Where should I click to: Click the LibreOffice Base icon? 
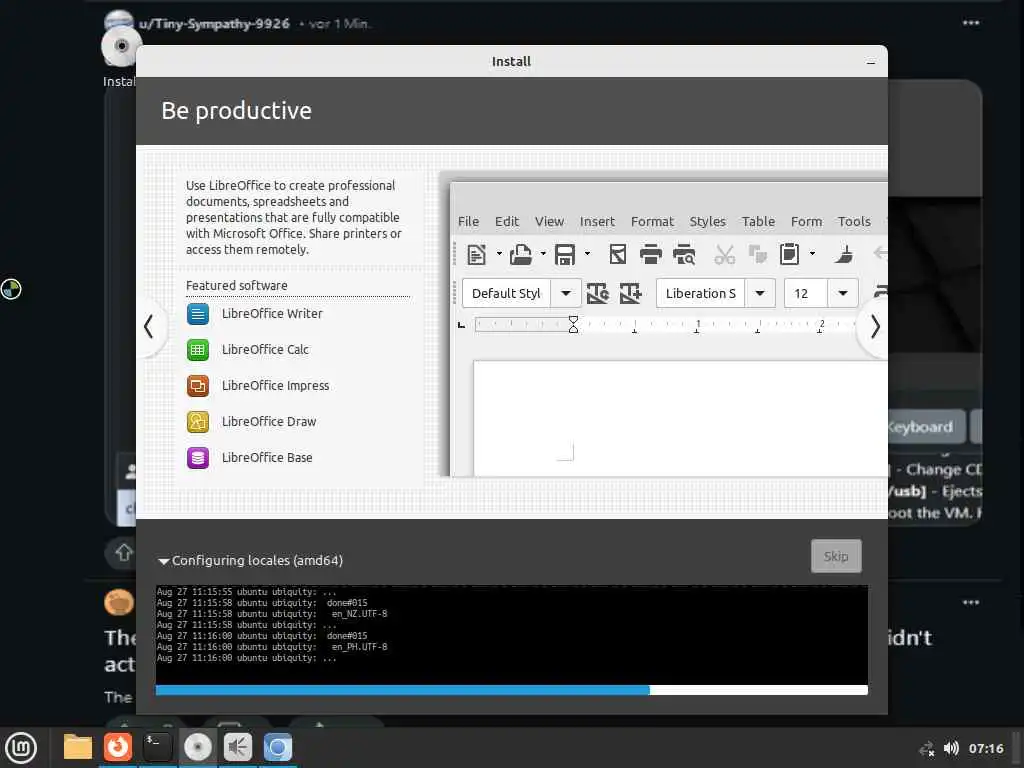(198, 458)
